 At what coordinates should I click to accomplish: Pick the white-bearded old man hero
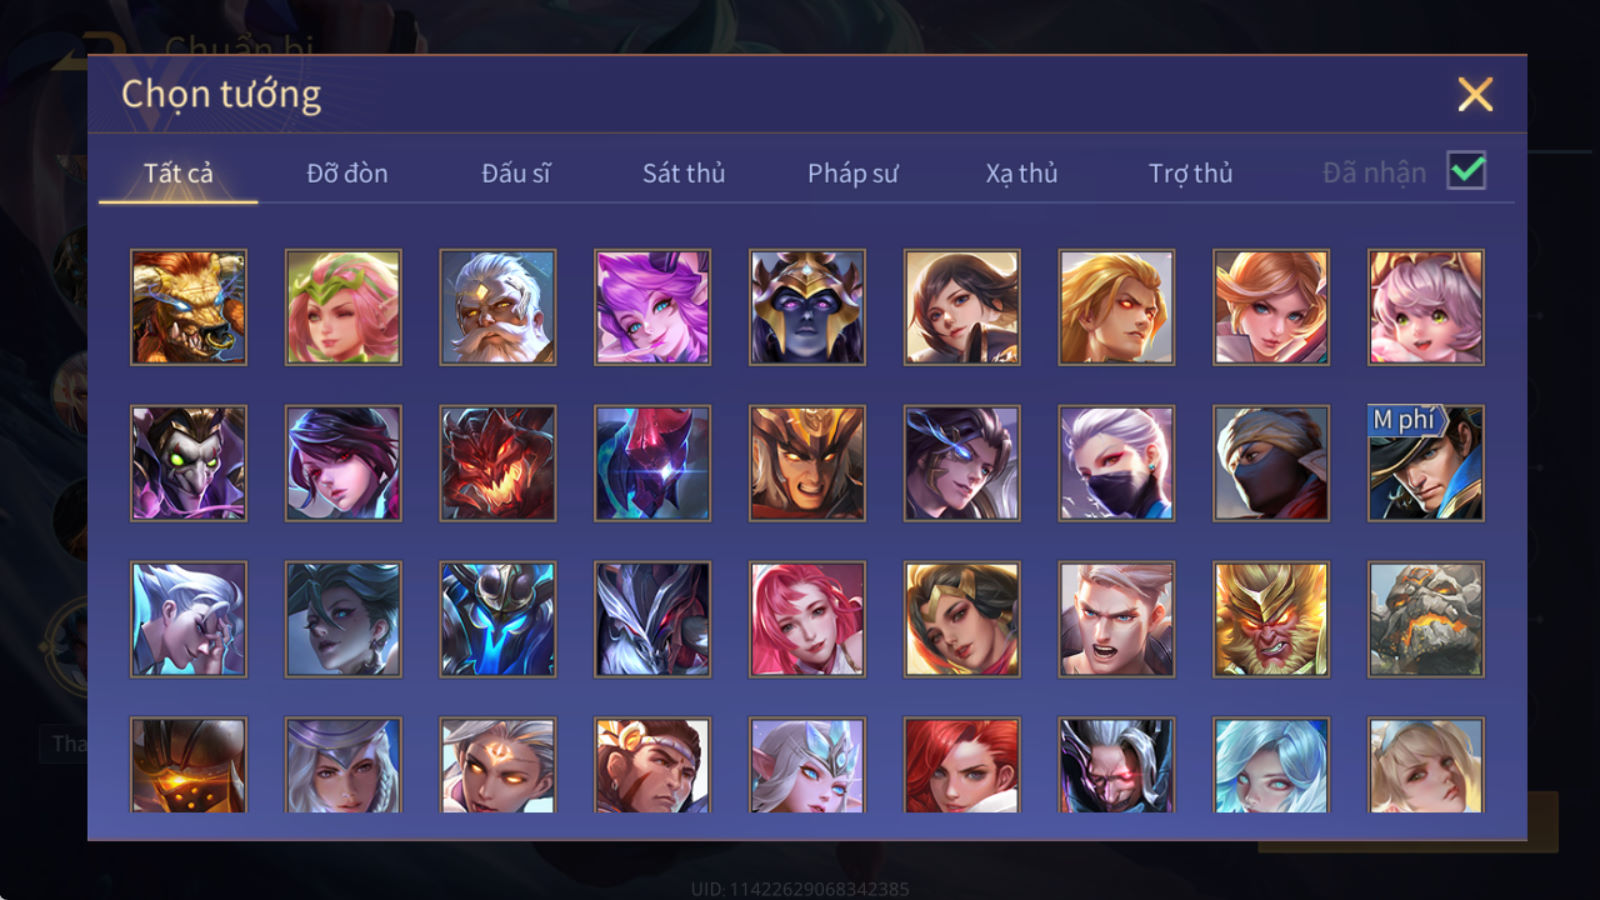click(498, 307)
